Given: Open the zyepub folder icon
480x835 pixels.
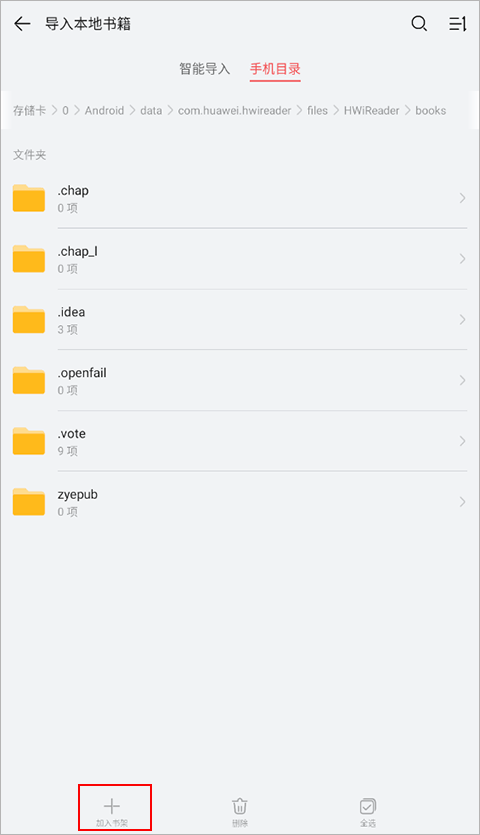Looking at the screenshot, I should (x=29, y=502).
